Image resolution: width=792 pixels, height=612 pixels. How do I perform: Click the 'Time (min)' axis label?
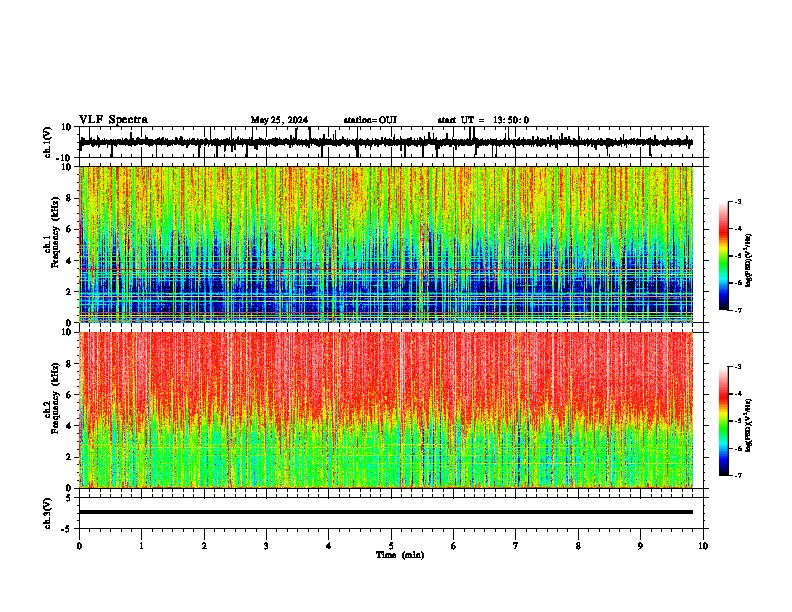point(400,555)
